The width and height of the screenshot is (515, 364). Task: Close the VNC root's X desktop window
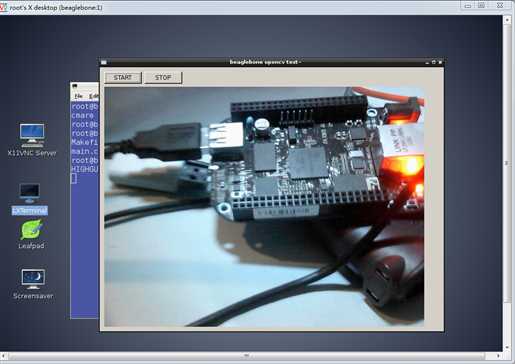[500, 6]
